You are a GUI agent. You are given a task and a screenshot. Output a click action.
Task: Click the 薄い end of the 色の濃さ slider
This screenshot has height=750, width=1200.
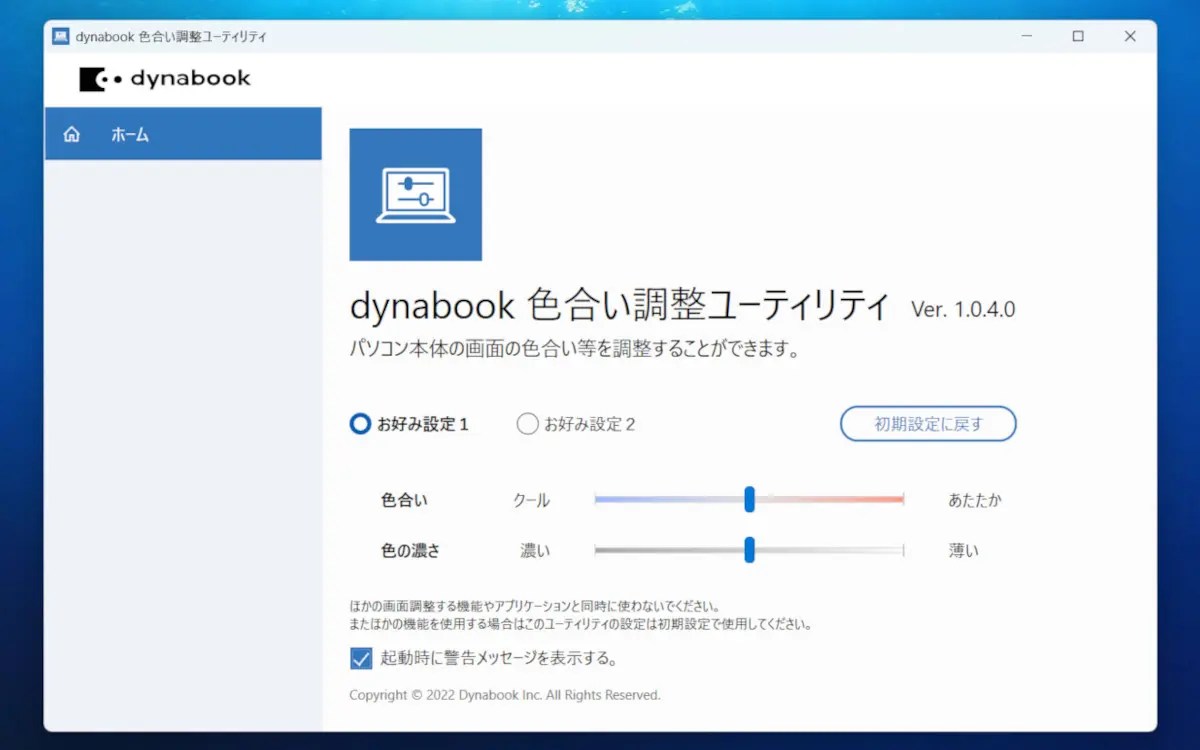pyautogui.click(x=898, y=550)
